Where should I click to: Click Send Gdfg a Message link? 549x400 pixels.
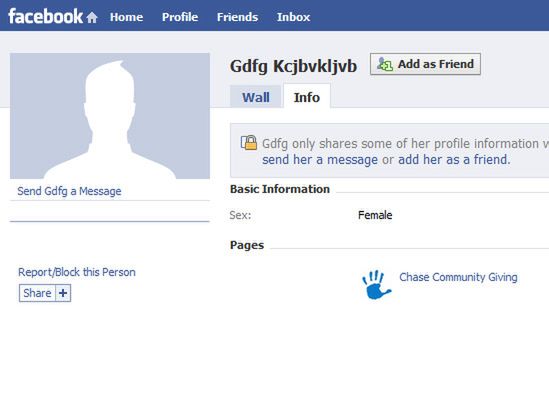point(69,191)
